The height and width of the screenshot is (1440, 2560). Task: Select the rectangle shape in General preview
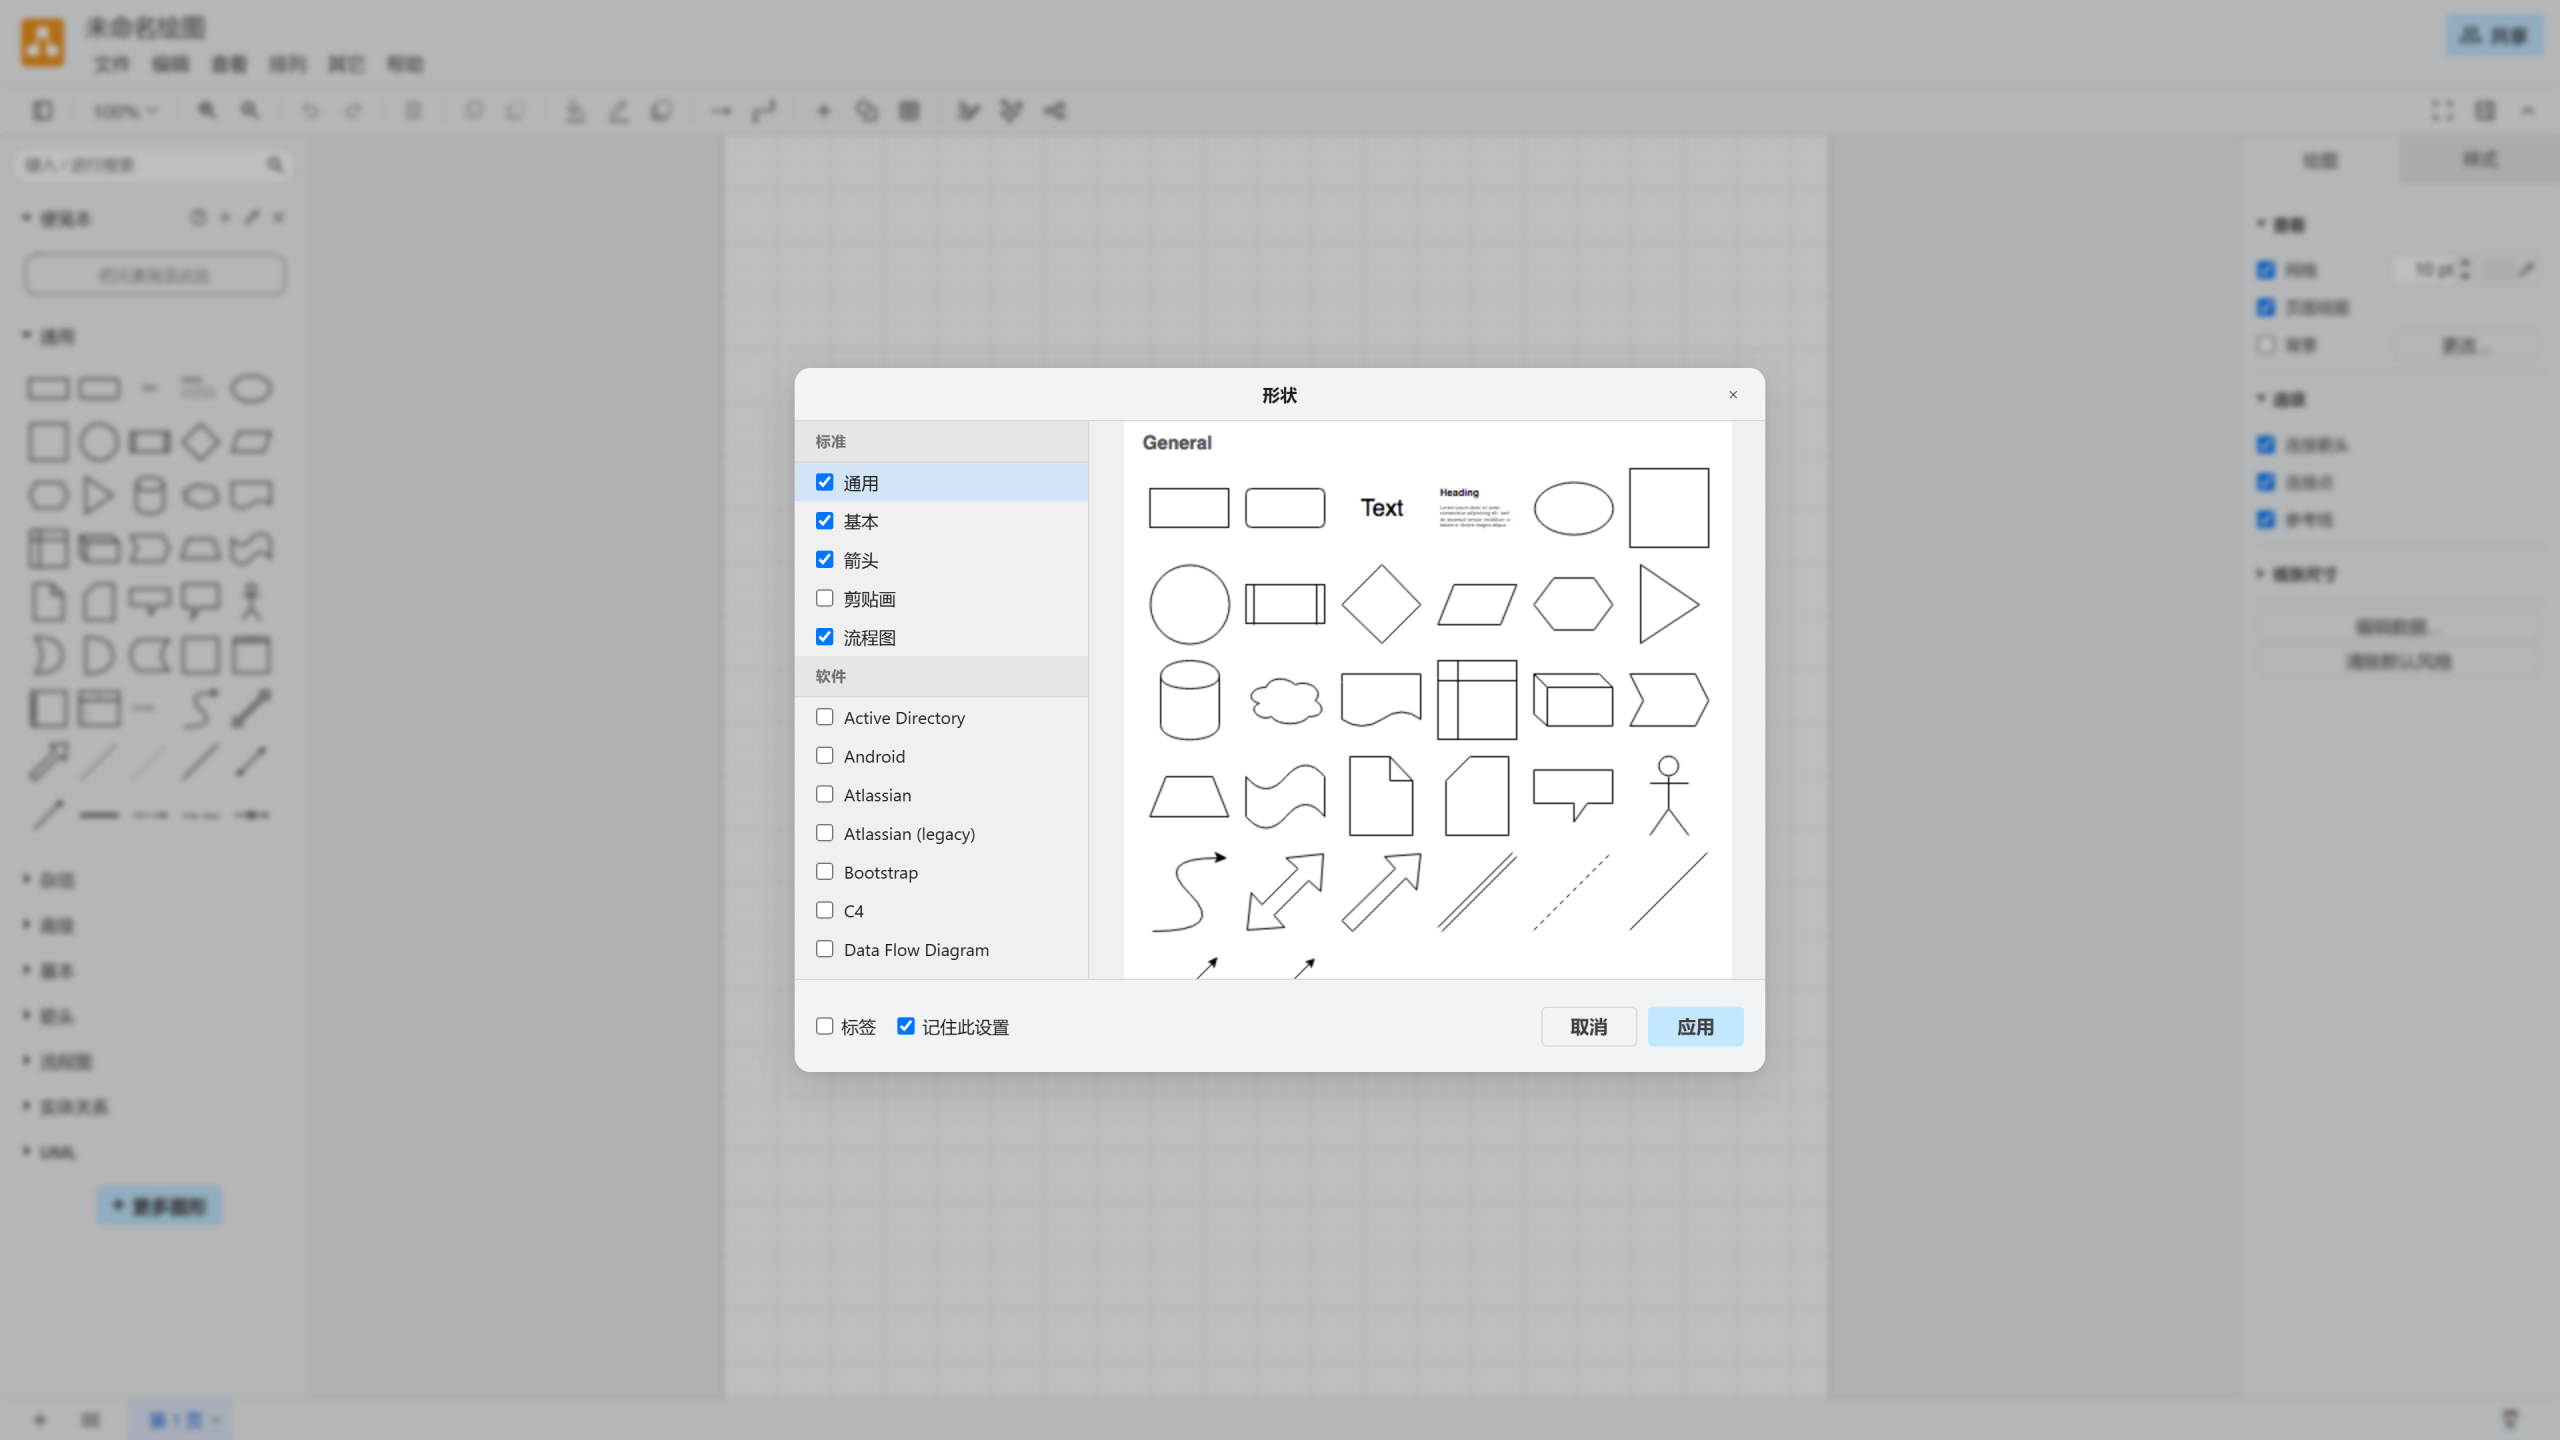pos(1188,508)
